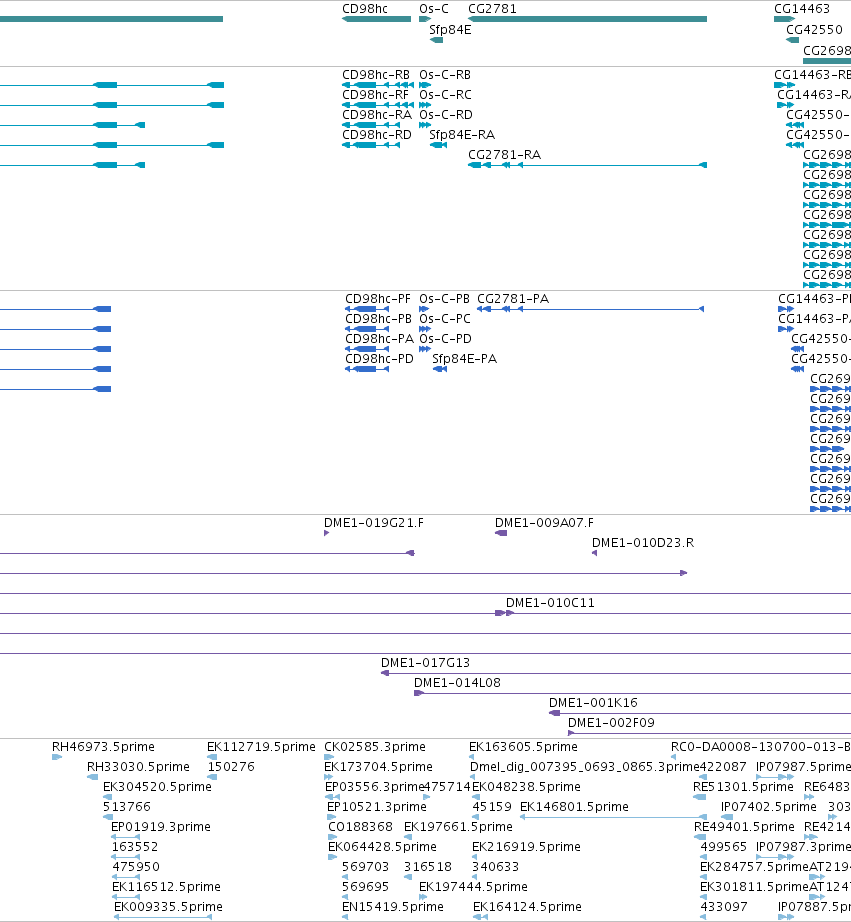
Task: Click transcript label Os-C-RC
Action: click(x=445, y=95)
